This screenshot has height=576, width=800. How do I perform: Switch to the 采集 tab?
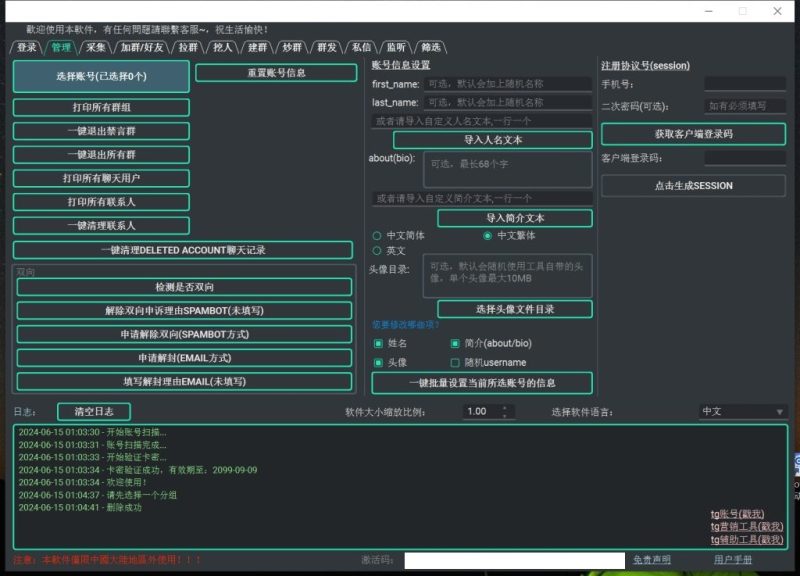pos(96,45)
